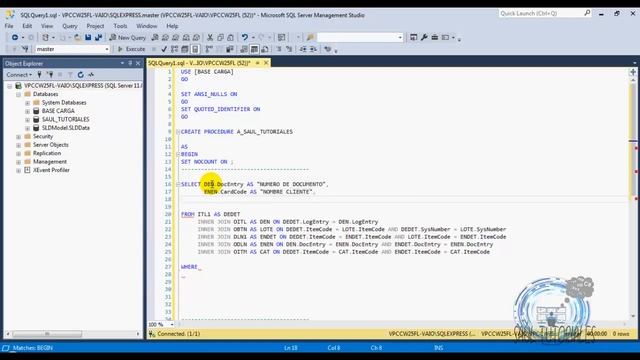Expand the Server Objects node
Image resolution: width=640 pixels, height=360 pixels.
pos(18,145)
